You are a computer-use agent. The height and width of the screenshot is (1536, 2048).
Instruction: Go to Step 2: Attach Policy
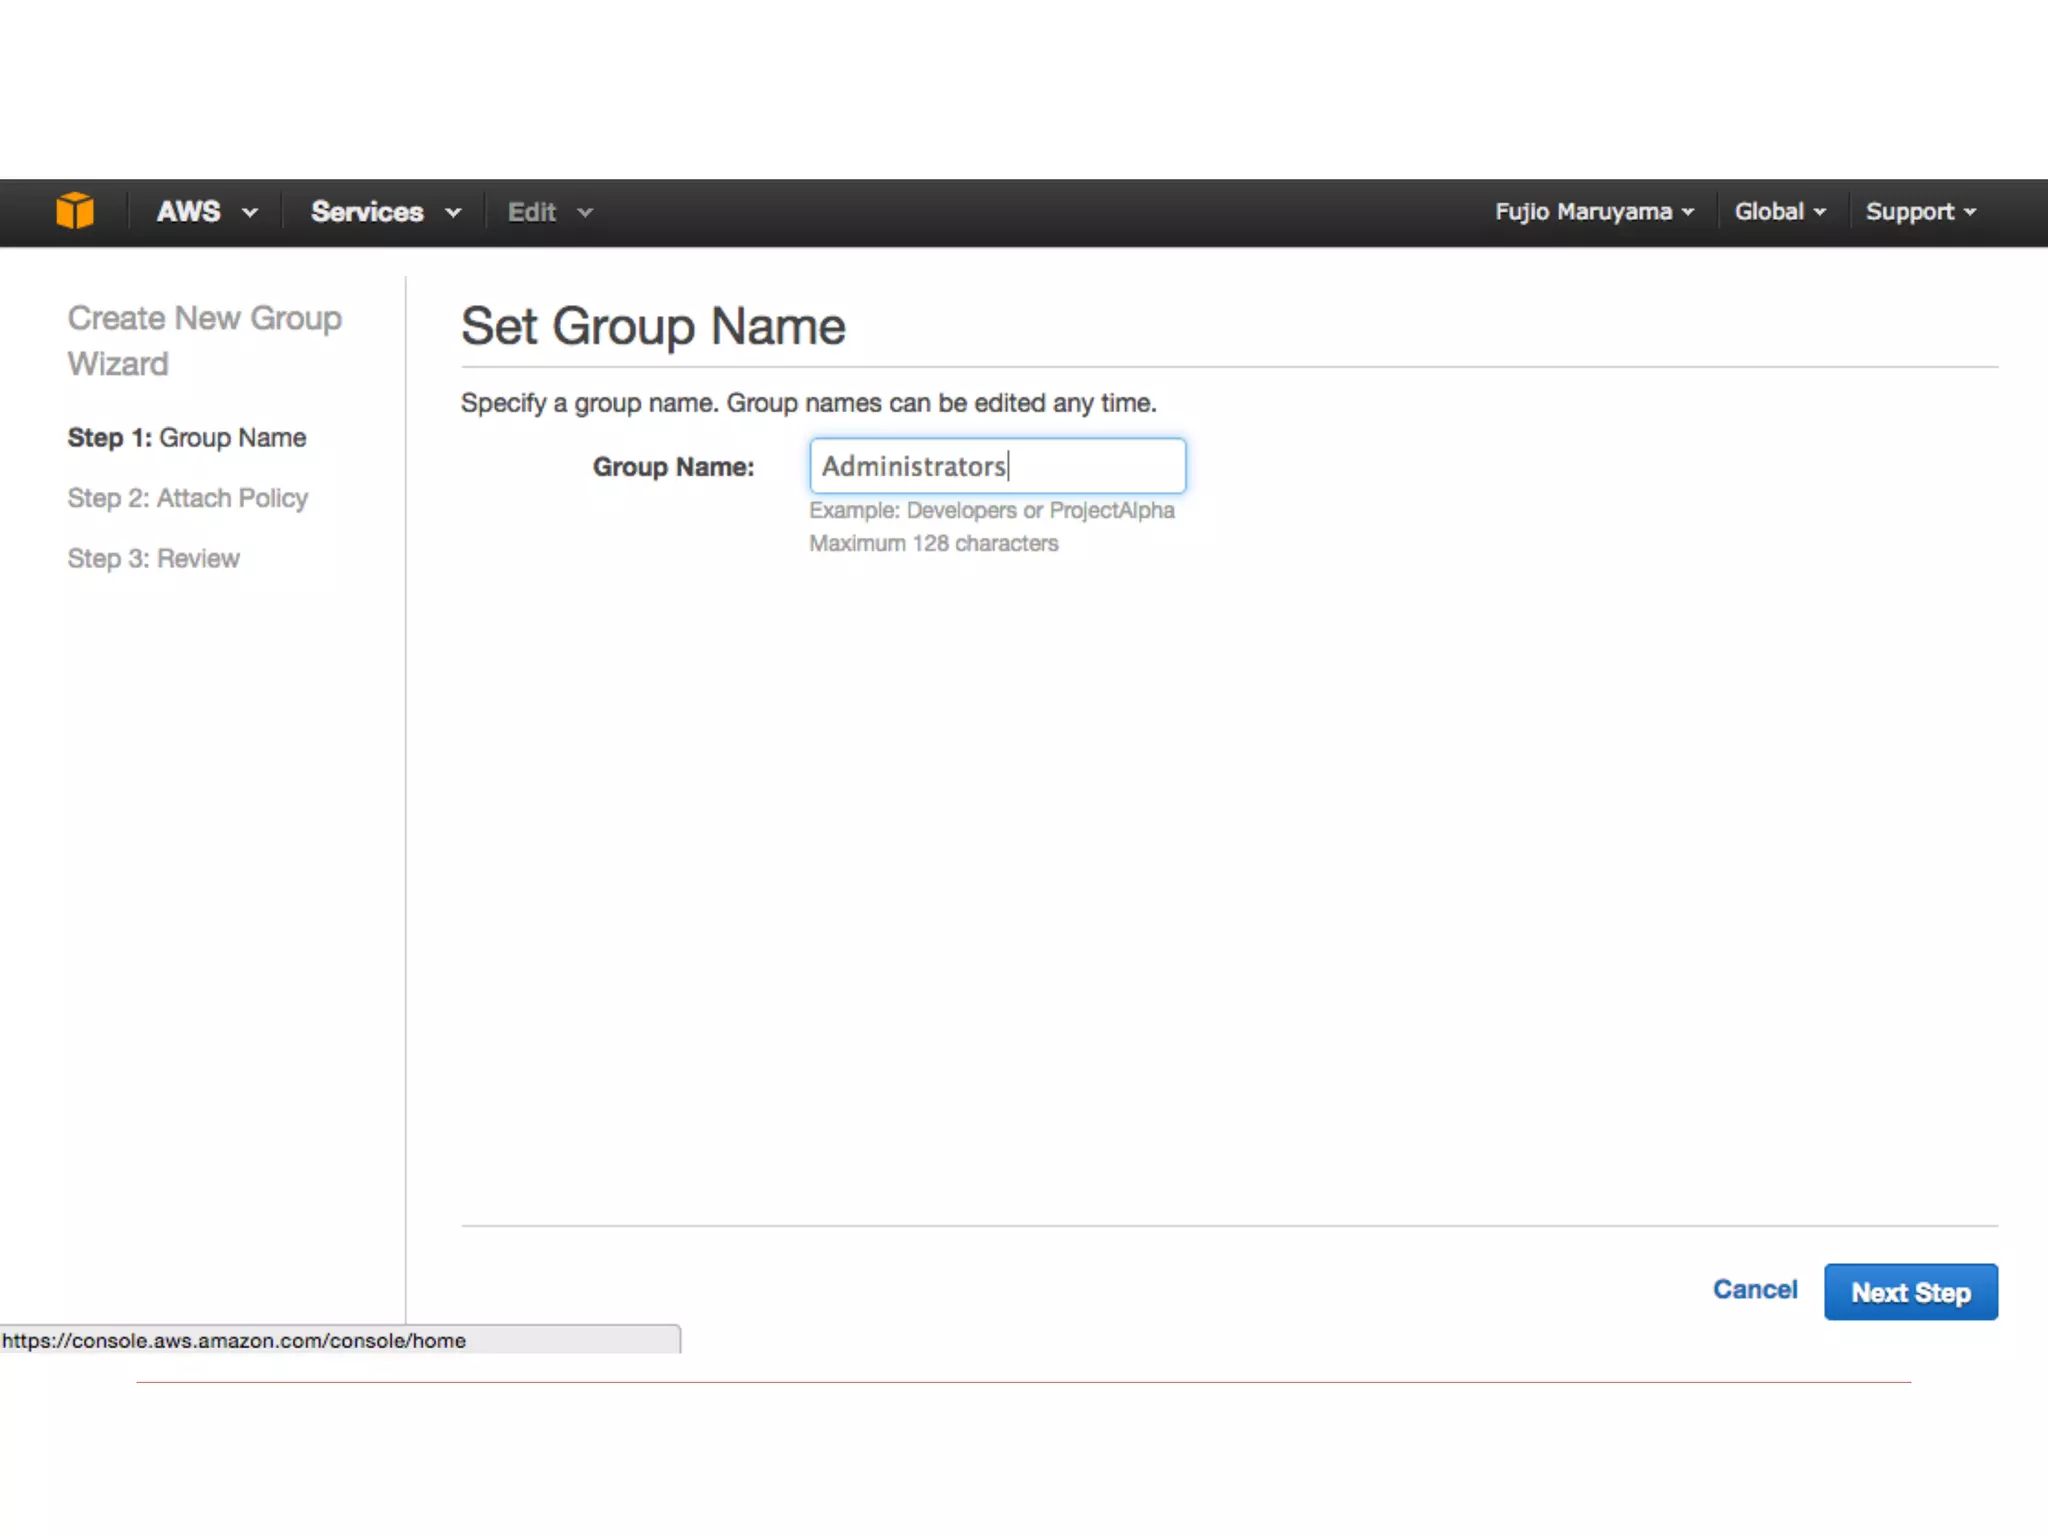click(188, 498)
